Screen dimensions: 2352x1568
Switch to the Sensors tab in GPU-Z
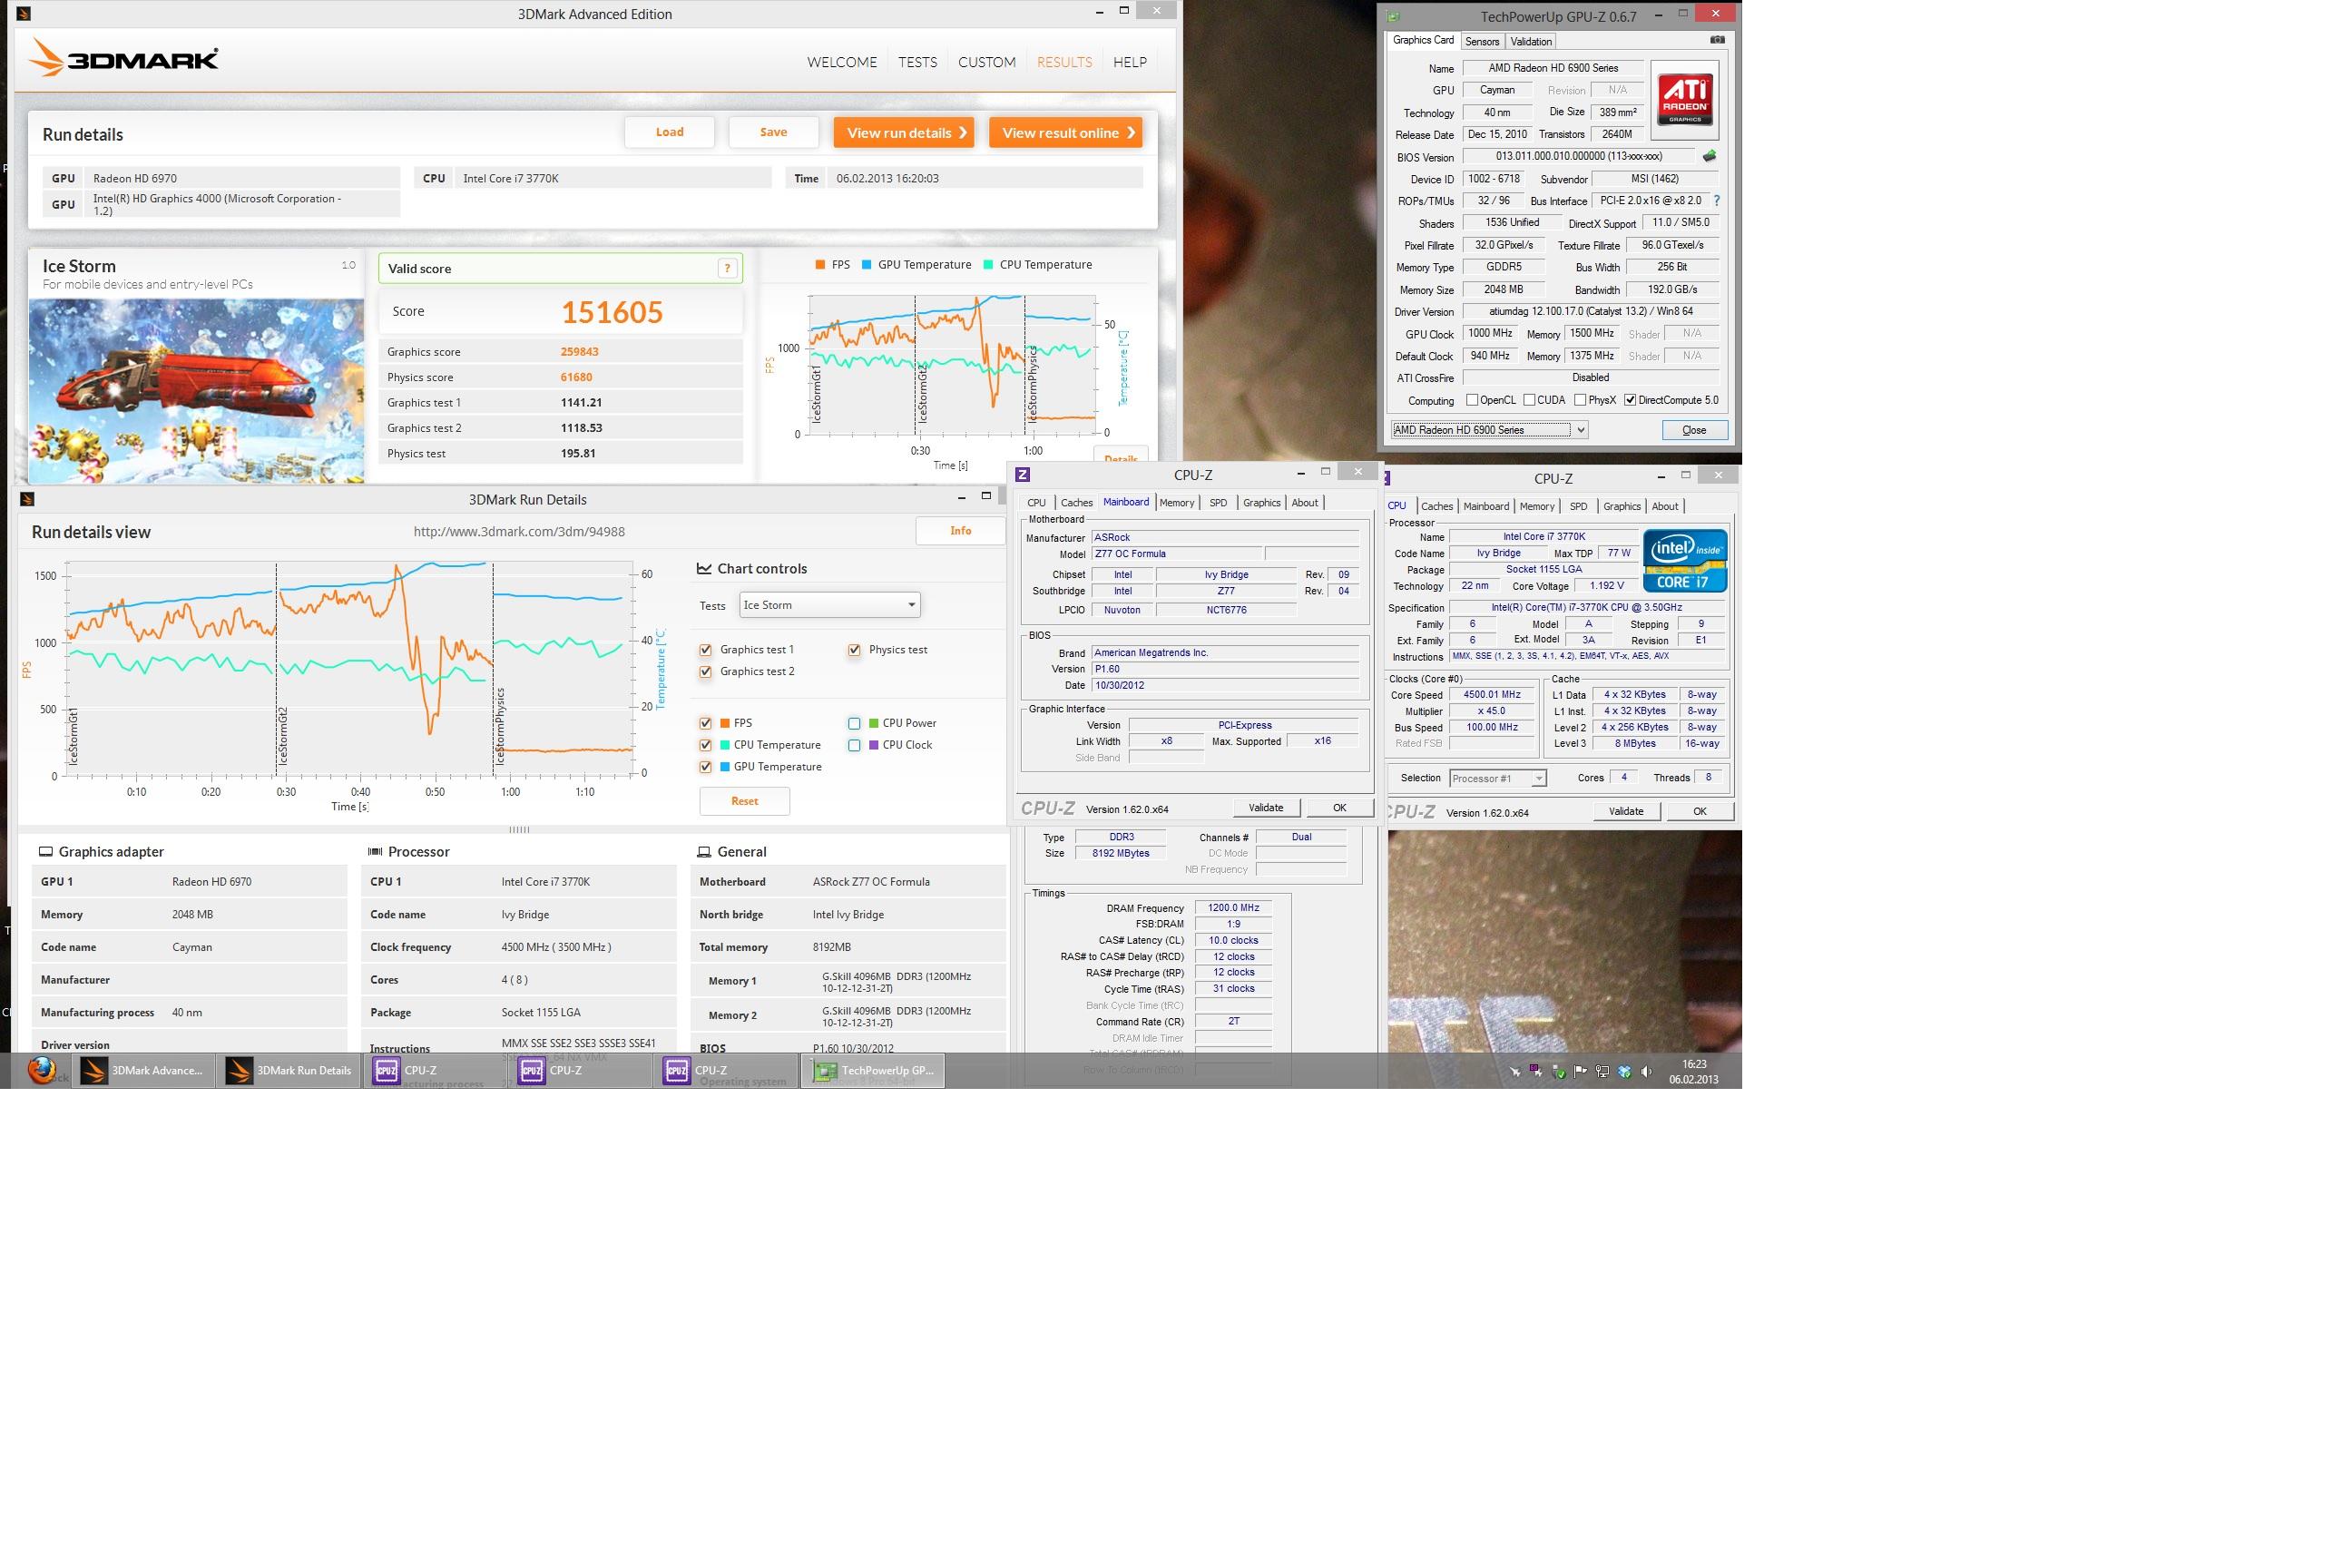coord(1482,41)
